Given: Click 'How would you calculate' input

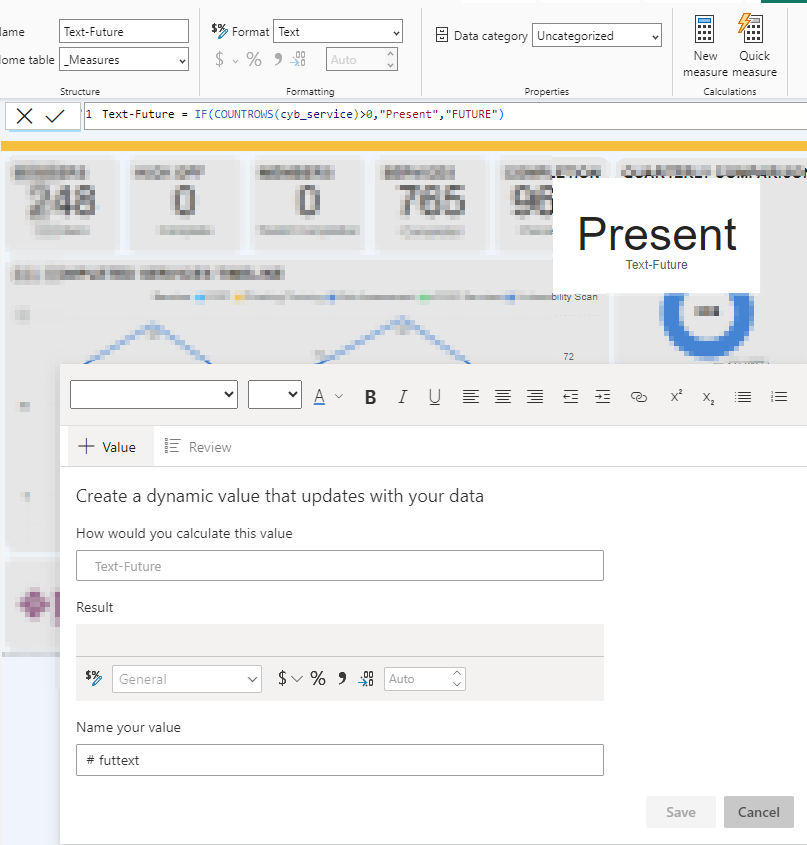Looking at the screenshot, I should pos(340,566).
